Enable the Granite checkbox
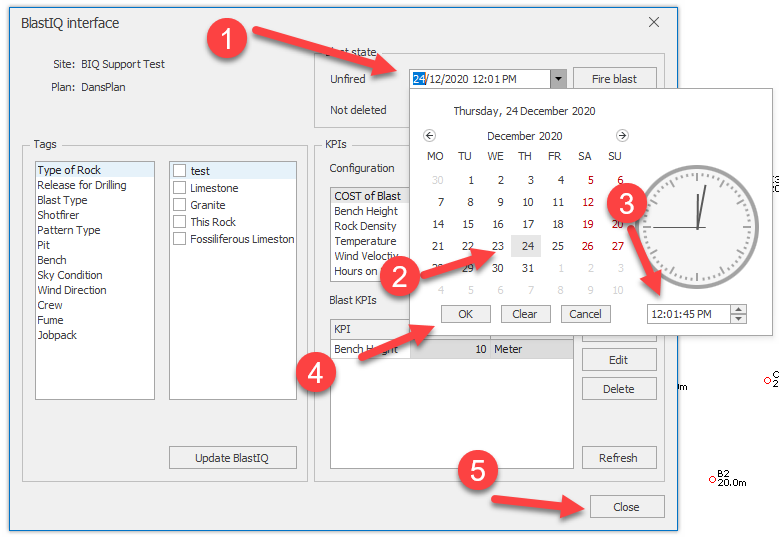The width and height of the screenshot is (779, 537). [x=179, y=205]
